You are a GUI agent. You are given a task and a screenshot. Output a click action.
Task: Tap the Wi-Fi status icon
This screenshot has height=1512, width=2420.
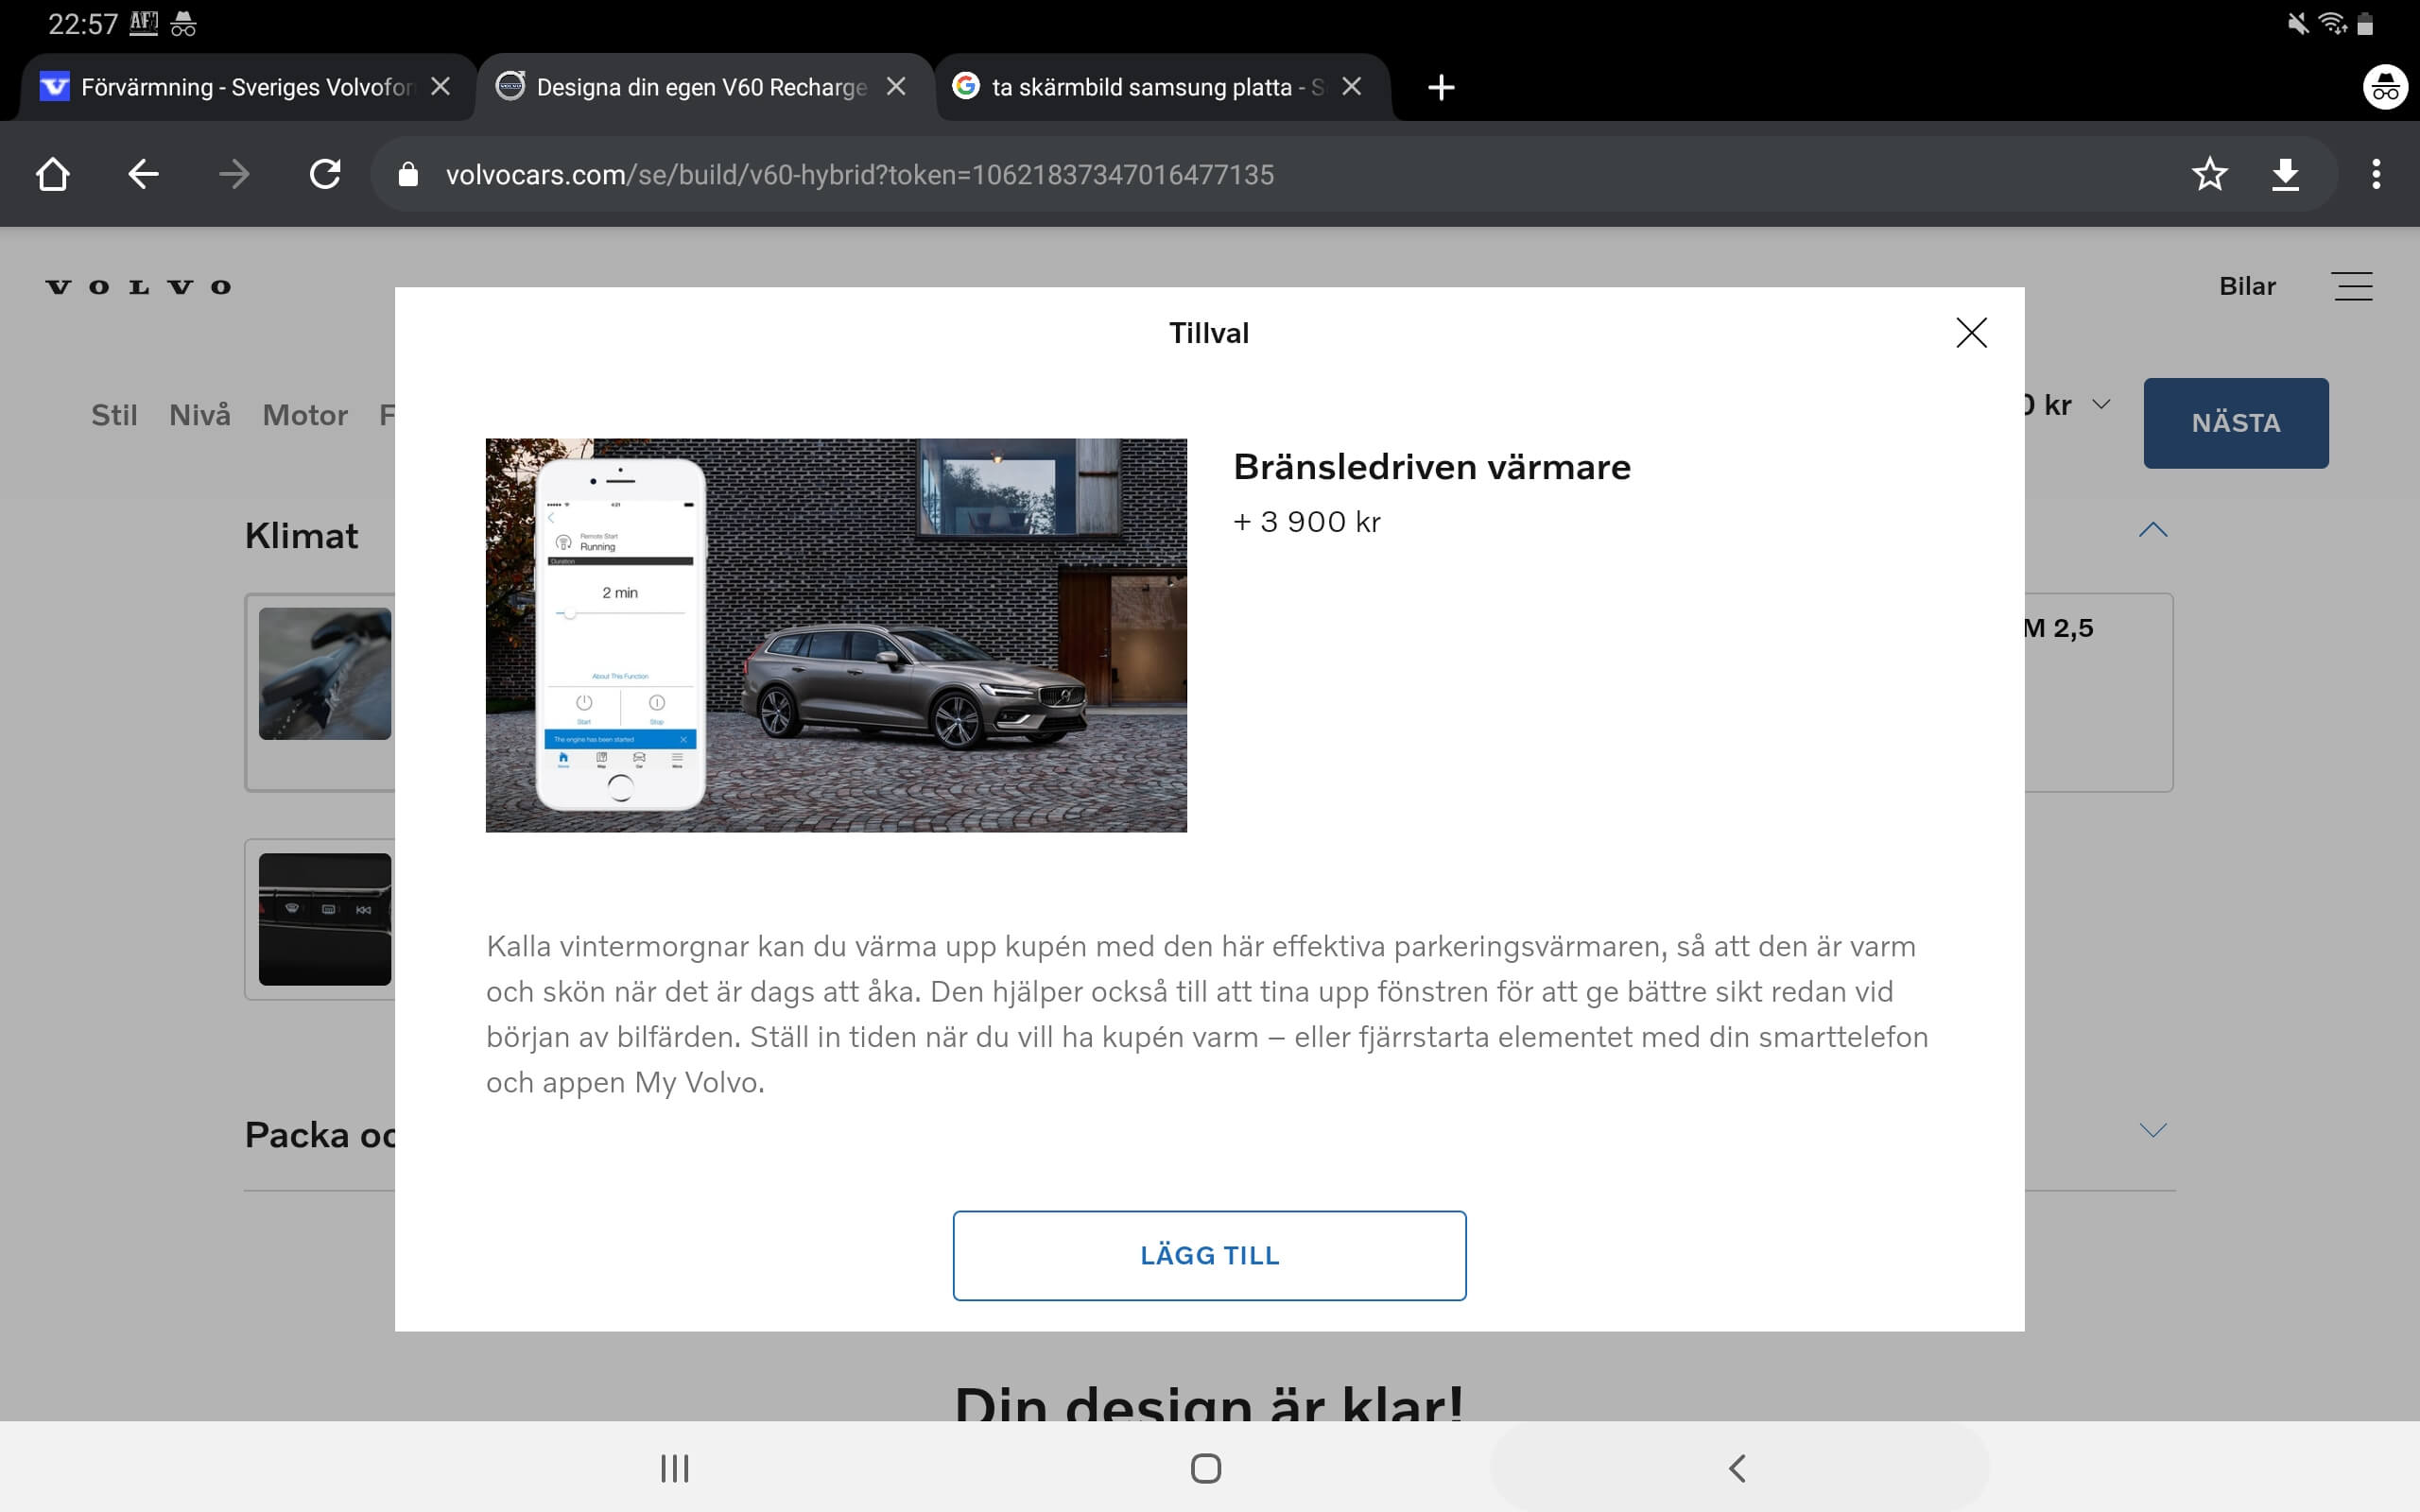coord(2333,23)
